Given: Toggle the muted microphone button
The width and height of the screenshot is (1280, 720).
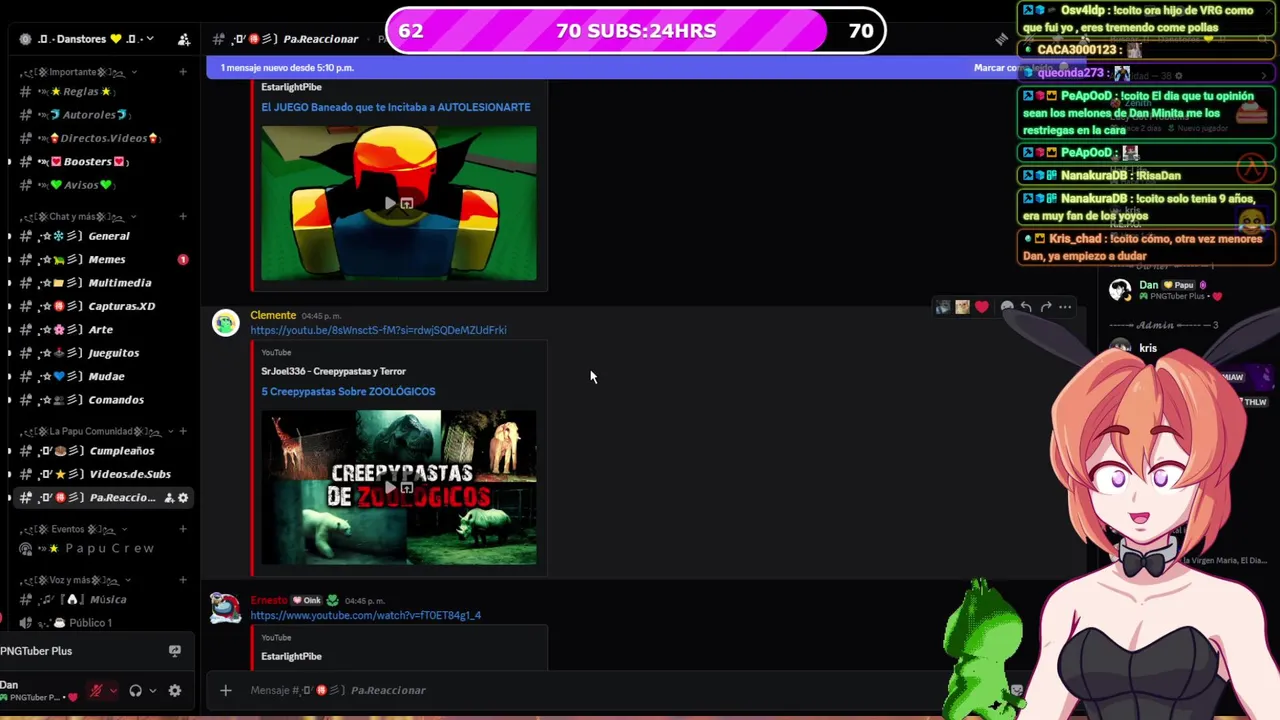Looking at the screenshot, I should point(96,690).
